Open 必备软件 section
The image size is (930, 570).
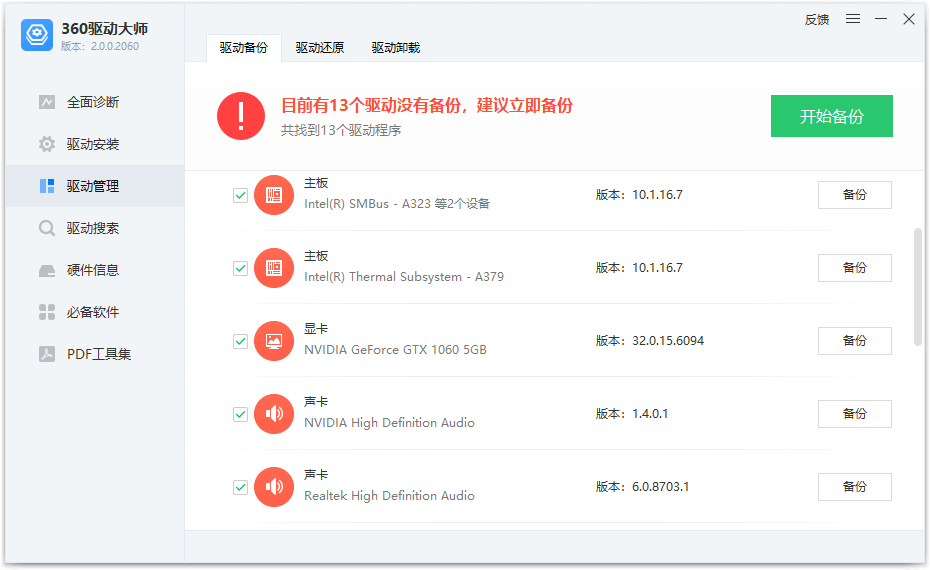tap(95, 313)
